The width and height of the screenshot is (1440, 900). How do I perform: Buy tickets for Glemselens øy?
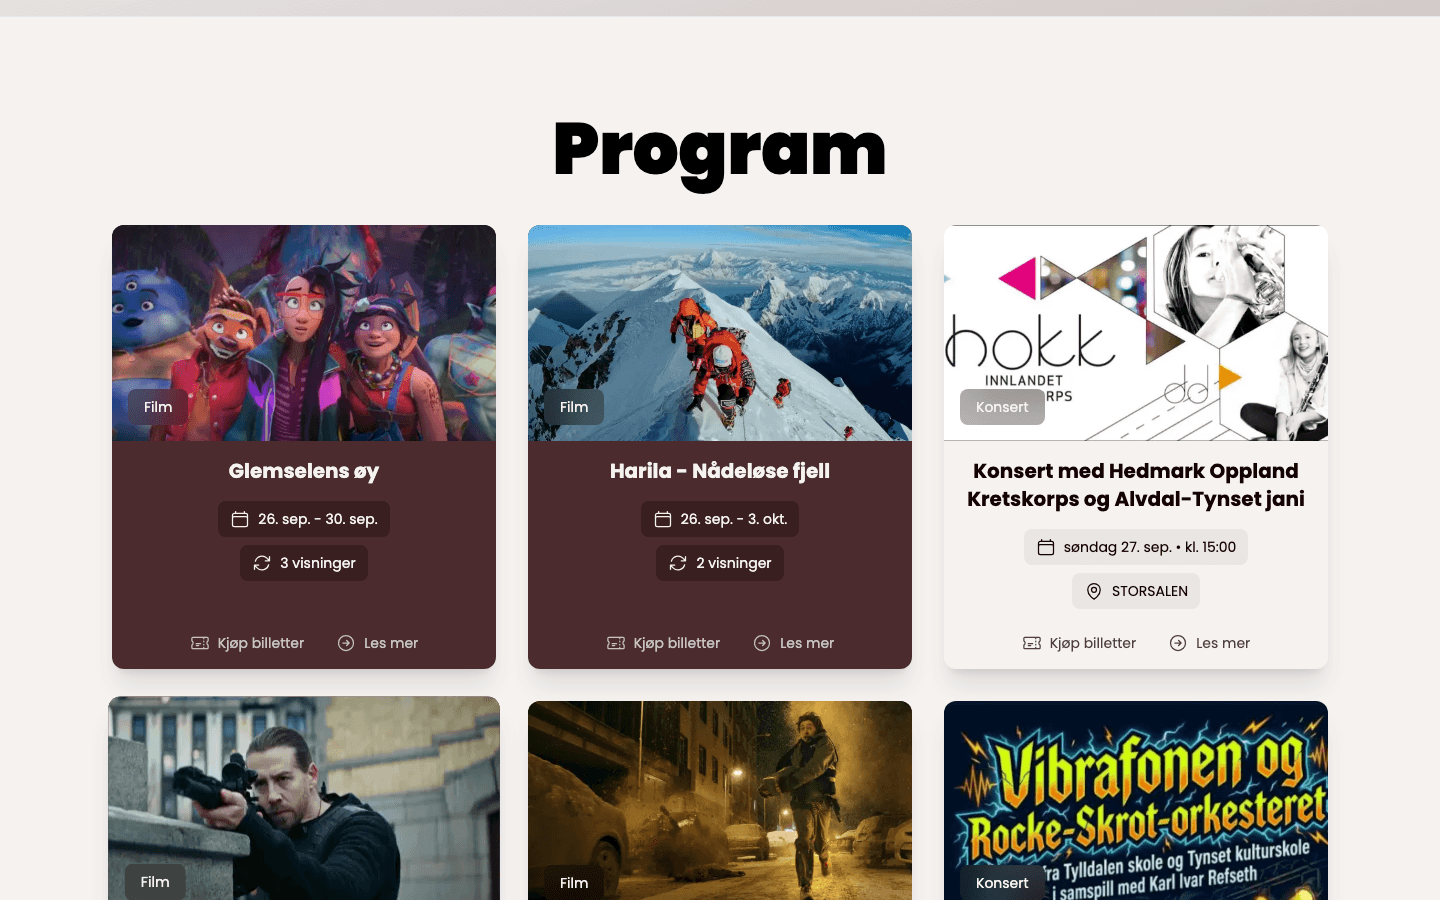(x=248, y=643)
